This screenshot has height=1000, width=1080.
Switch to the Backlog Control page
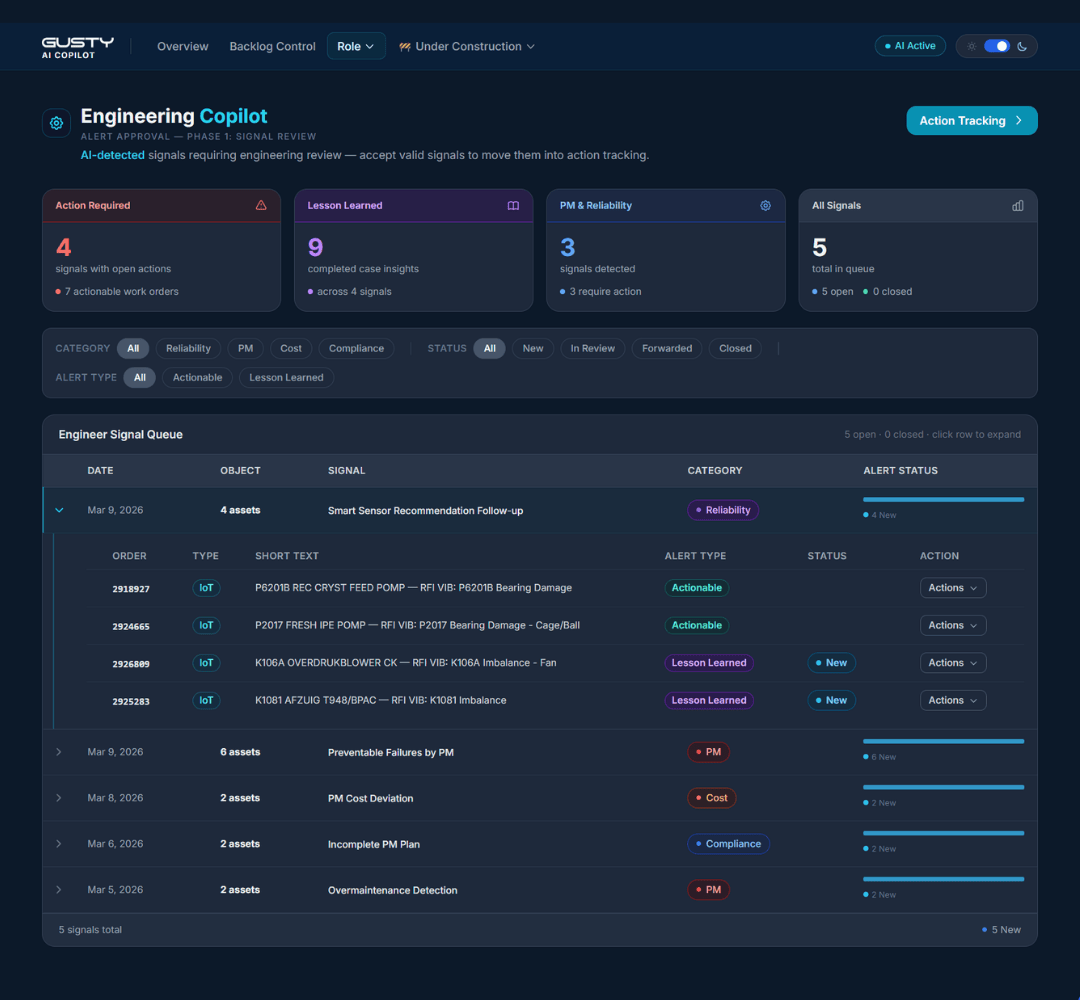click(x=272, y=46)
